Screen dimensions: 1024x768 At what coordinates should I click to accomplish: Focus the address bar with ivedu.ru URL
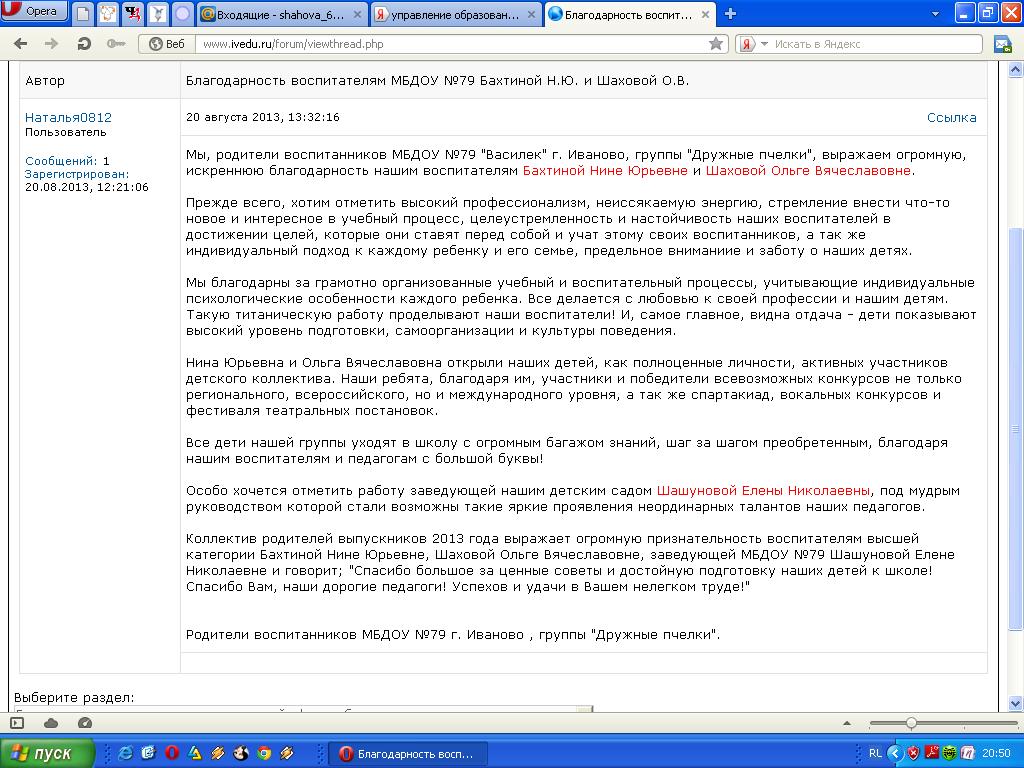pyautogui.click(x=451, y=44)
